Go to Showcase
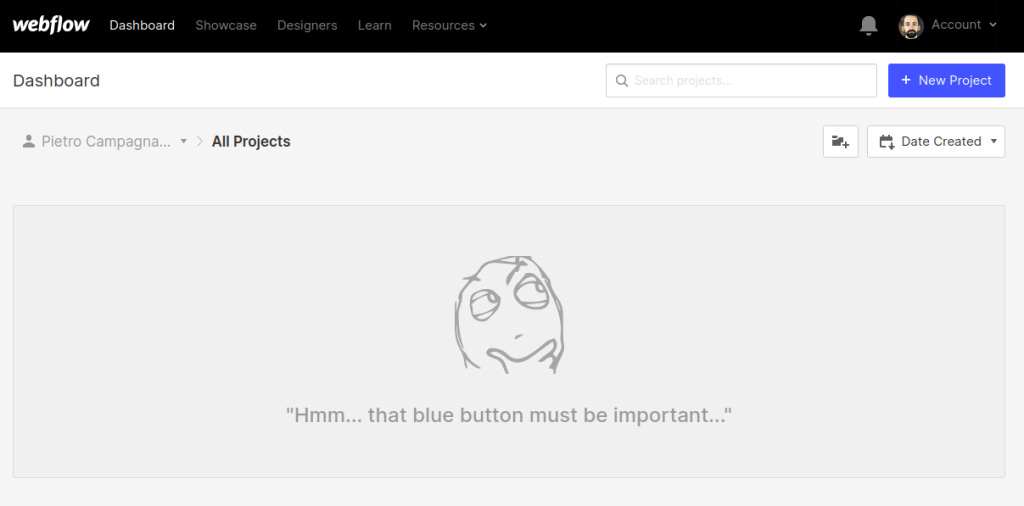This screenshot has height=506, width=1024. click(226, 25)
